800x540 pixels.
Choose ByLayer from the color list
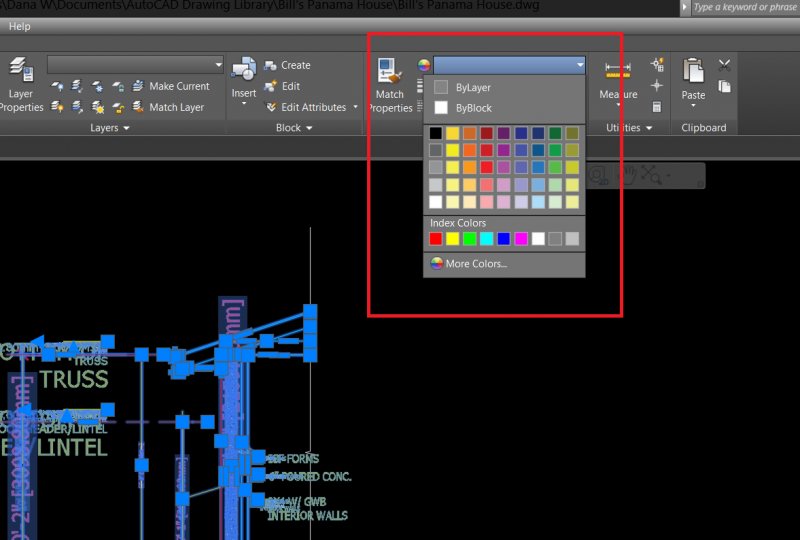(473, 88)
